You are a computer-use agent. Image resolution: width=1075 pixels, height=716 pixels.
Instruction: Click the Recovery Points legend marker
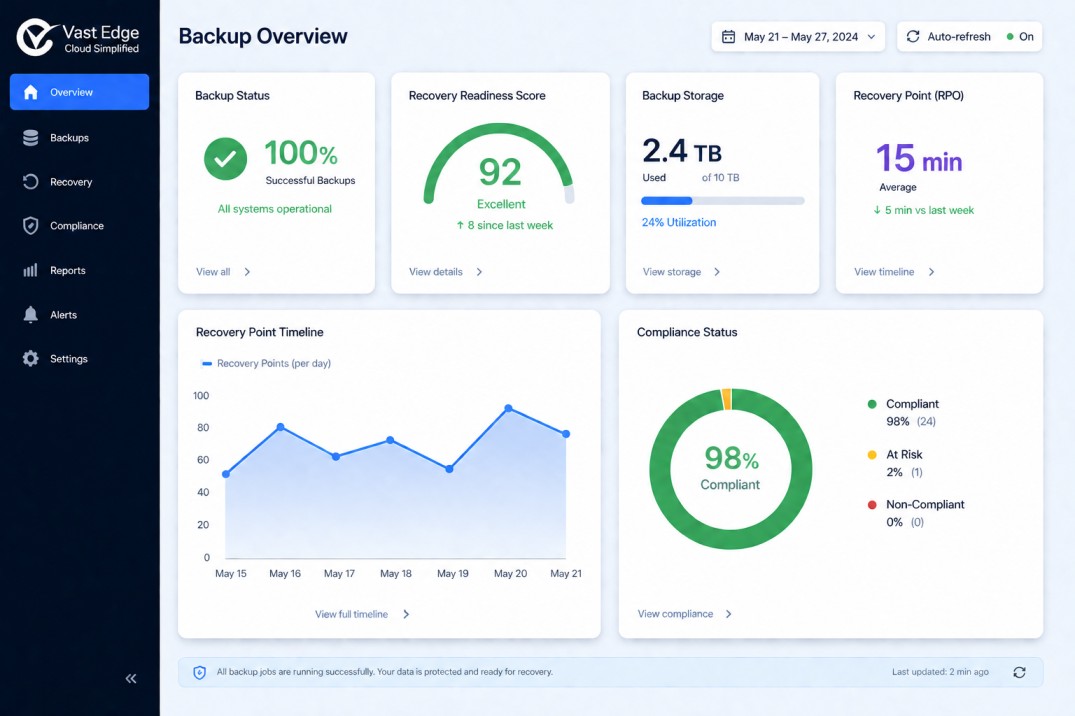point(206,363)
